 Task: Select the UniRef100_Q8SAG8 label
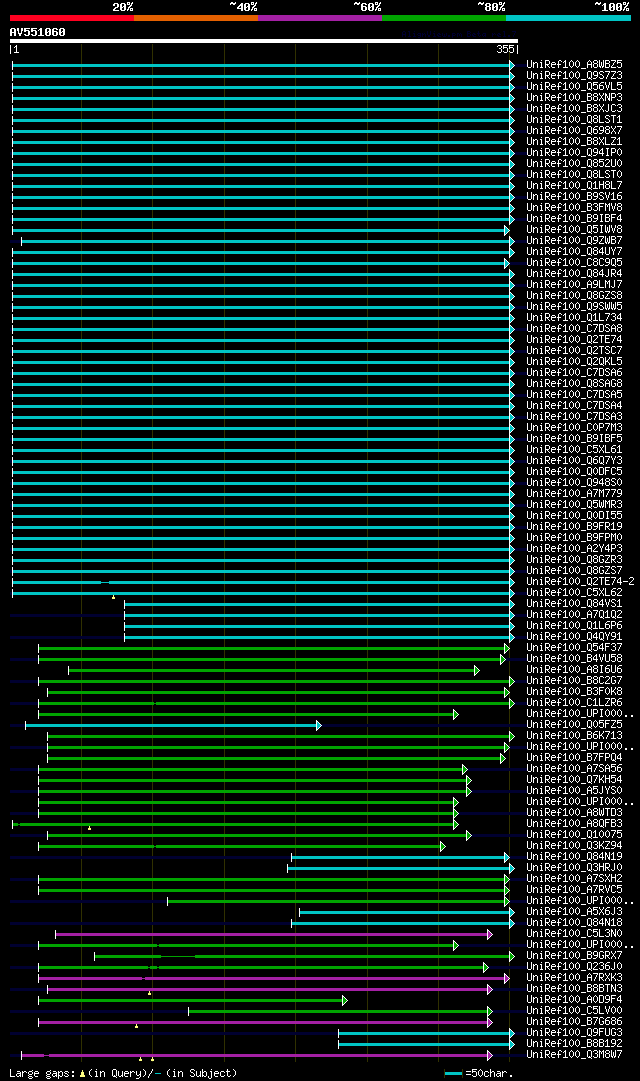tap(574, 384)
